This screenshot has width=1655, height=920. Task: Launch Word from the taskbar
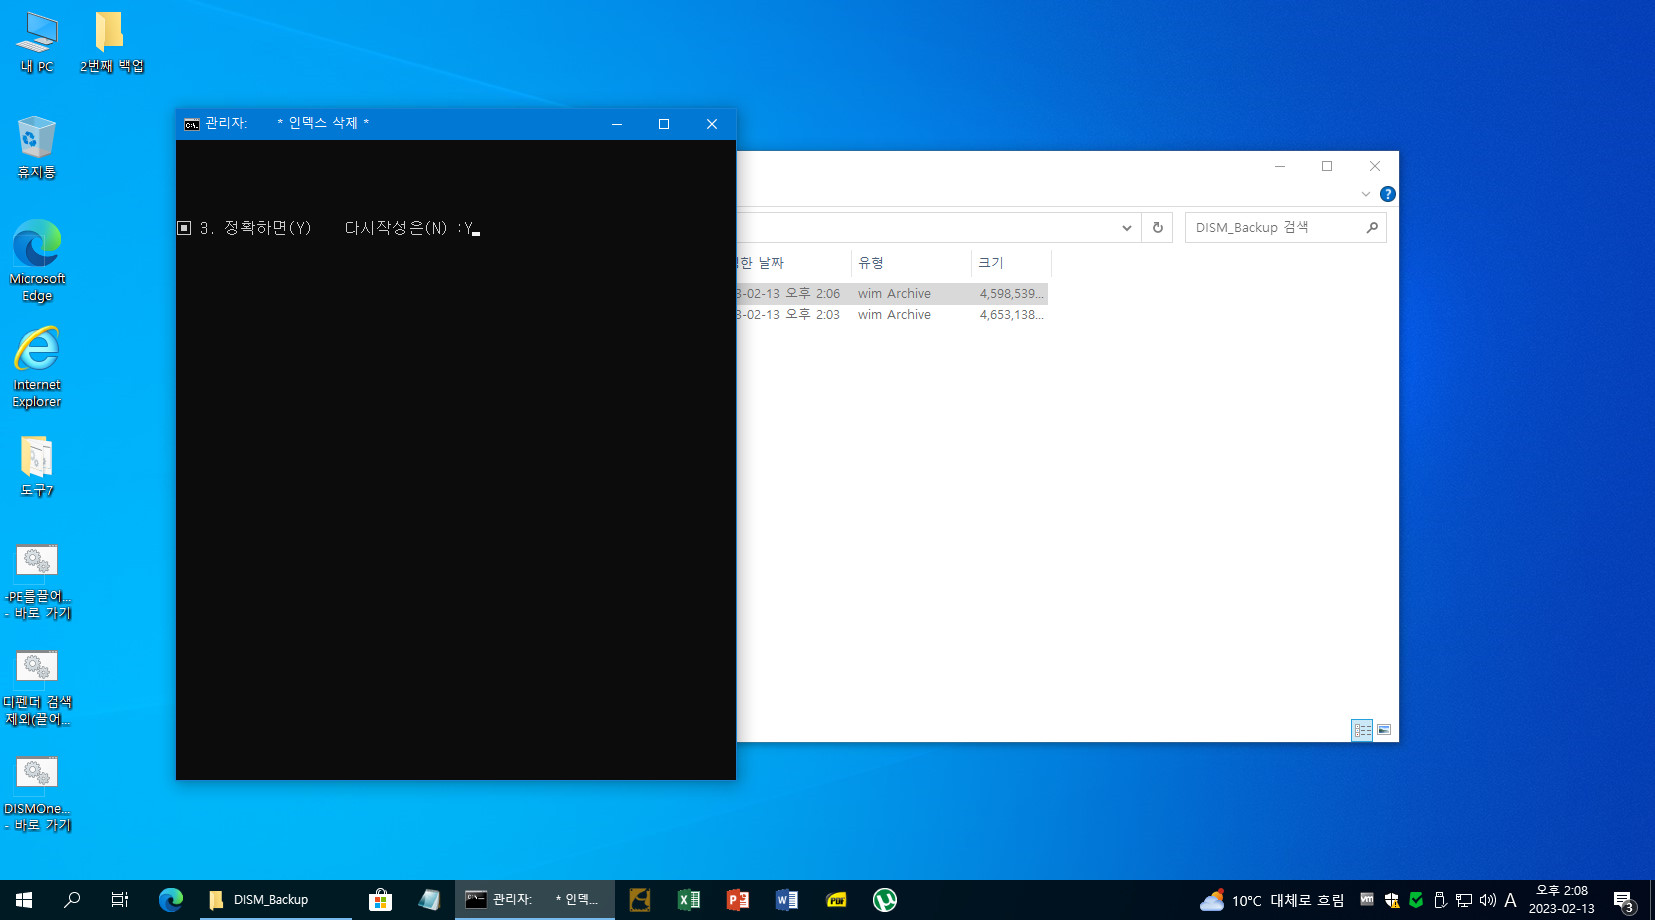pos(786,900)
